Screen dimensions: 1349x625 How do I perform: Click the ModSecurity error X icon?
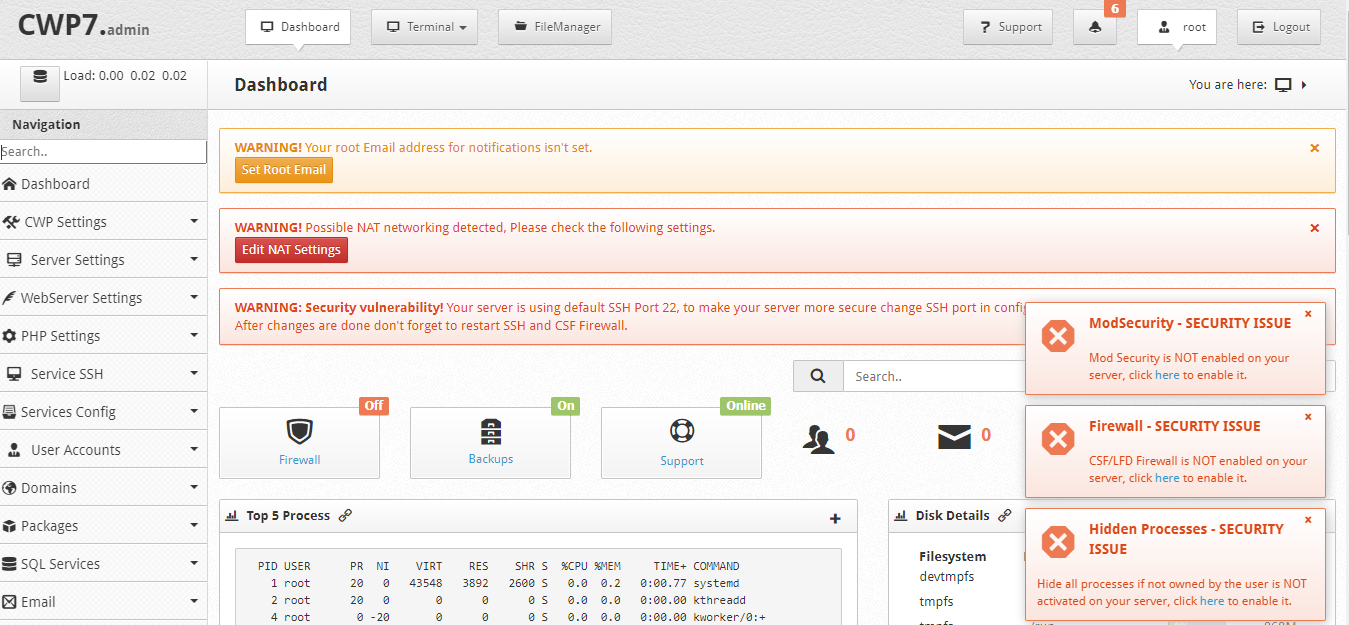click(x=1057, y=337)
